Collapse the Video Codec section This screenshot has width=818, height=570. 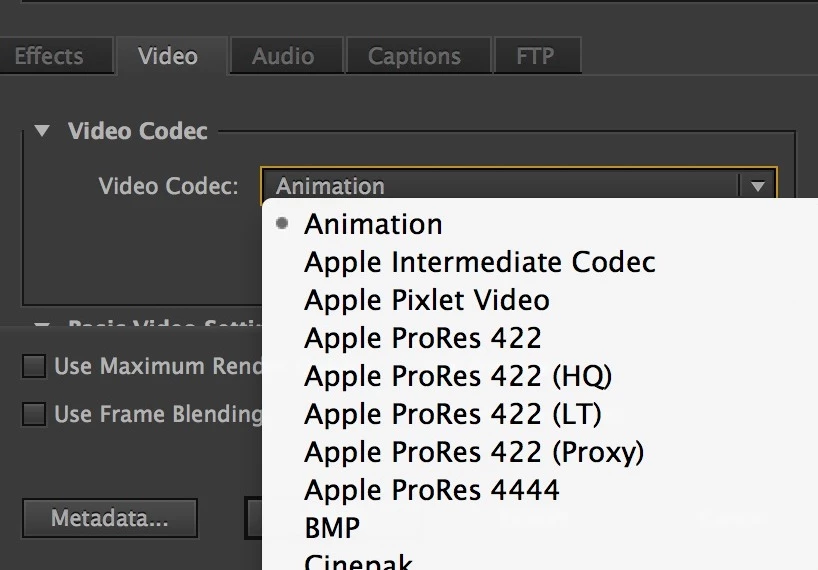click(x=41, y=131)
